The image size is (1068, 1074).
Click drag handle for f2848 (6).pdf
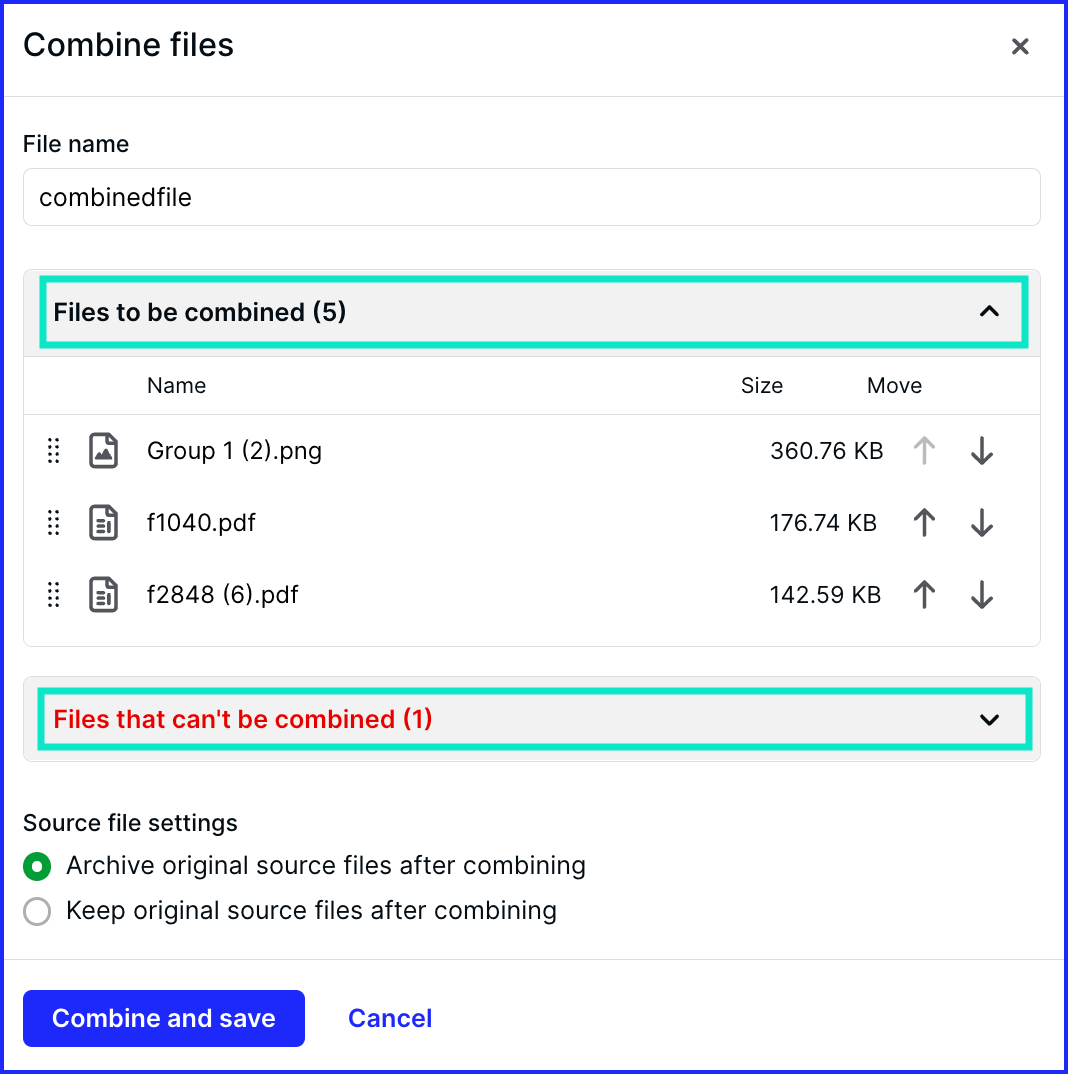53,595
